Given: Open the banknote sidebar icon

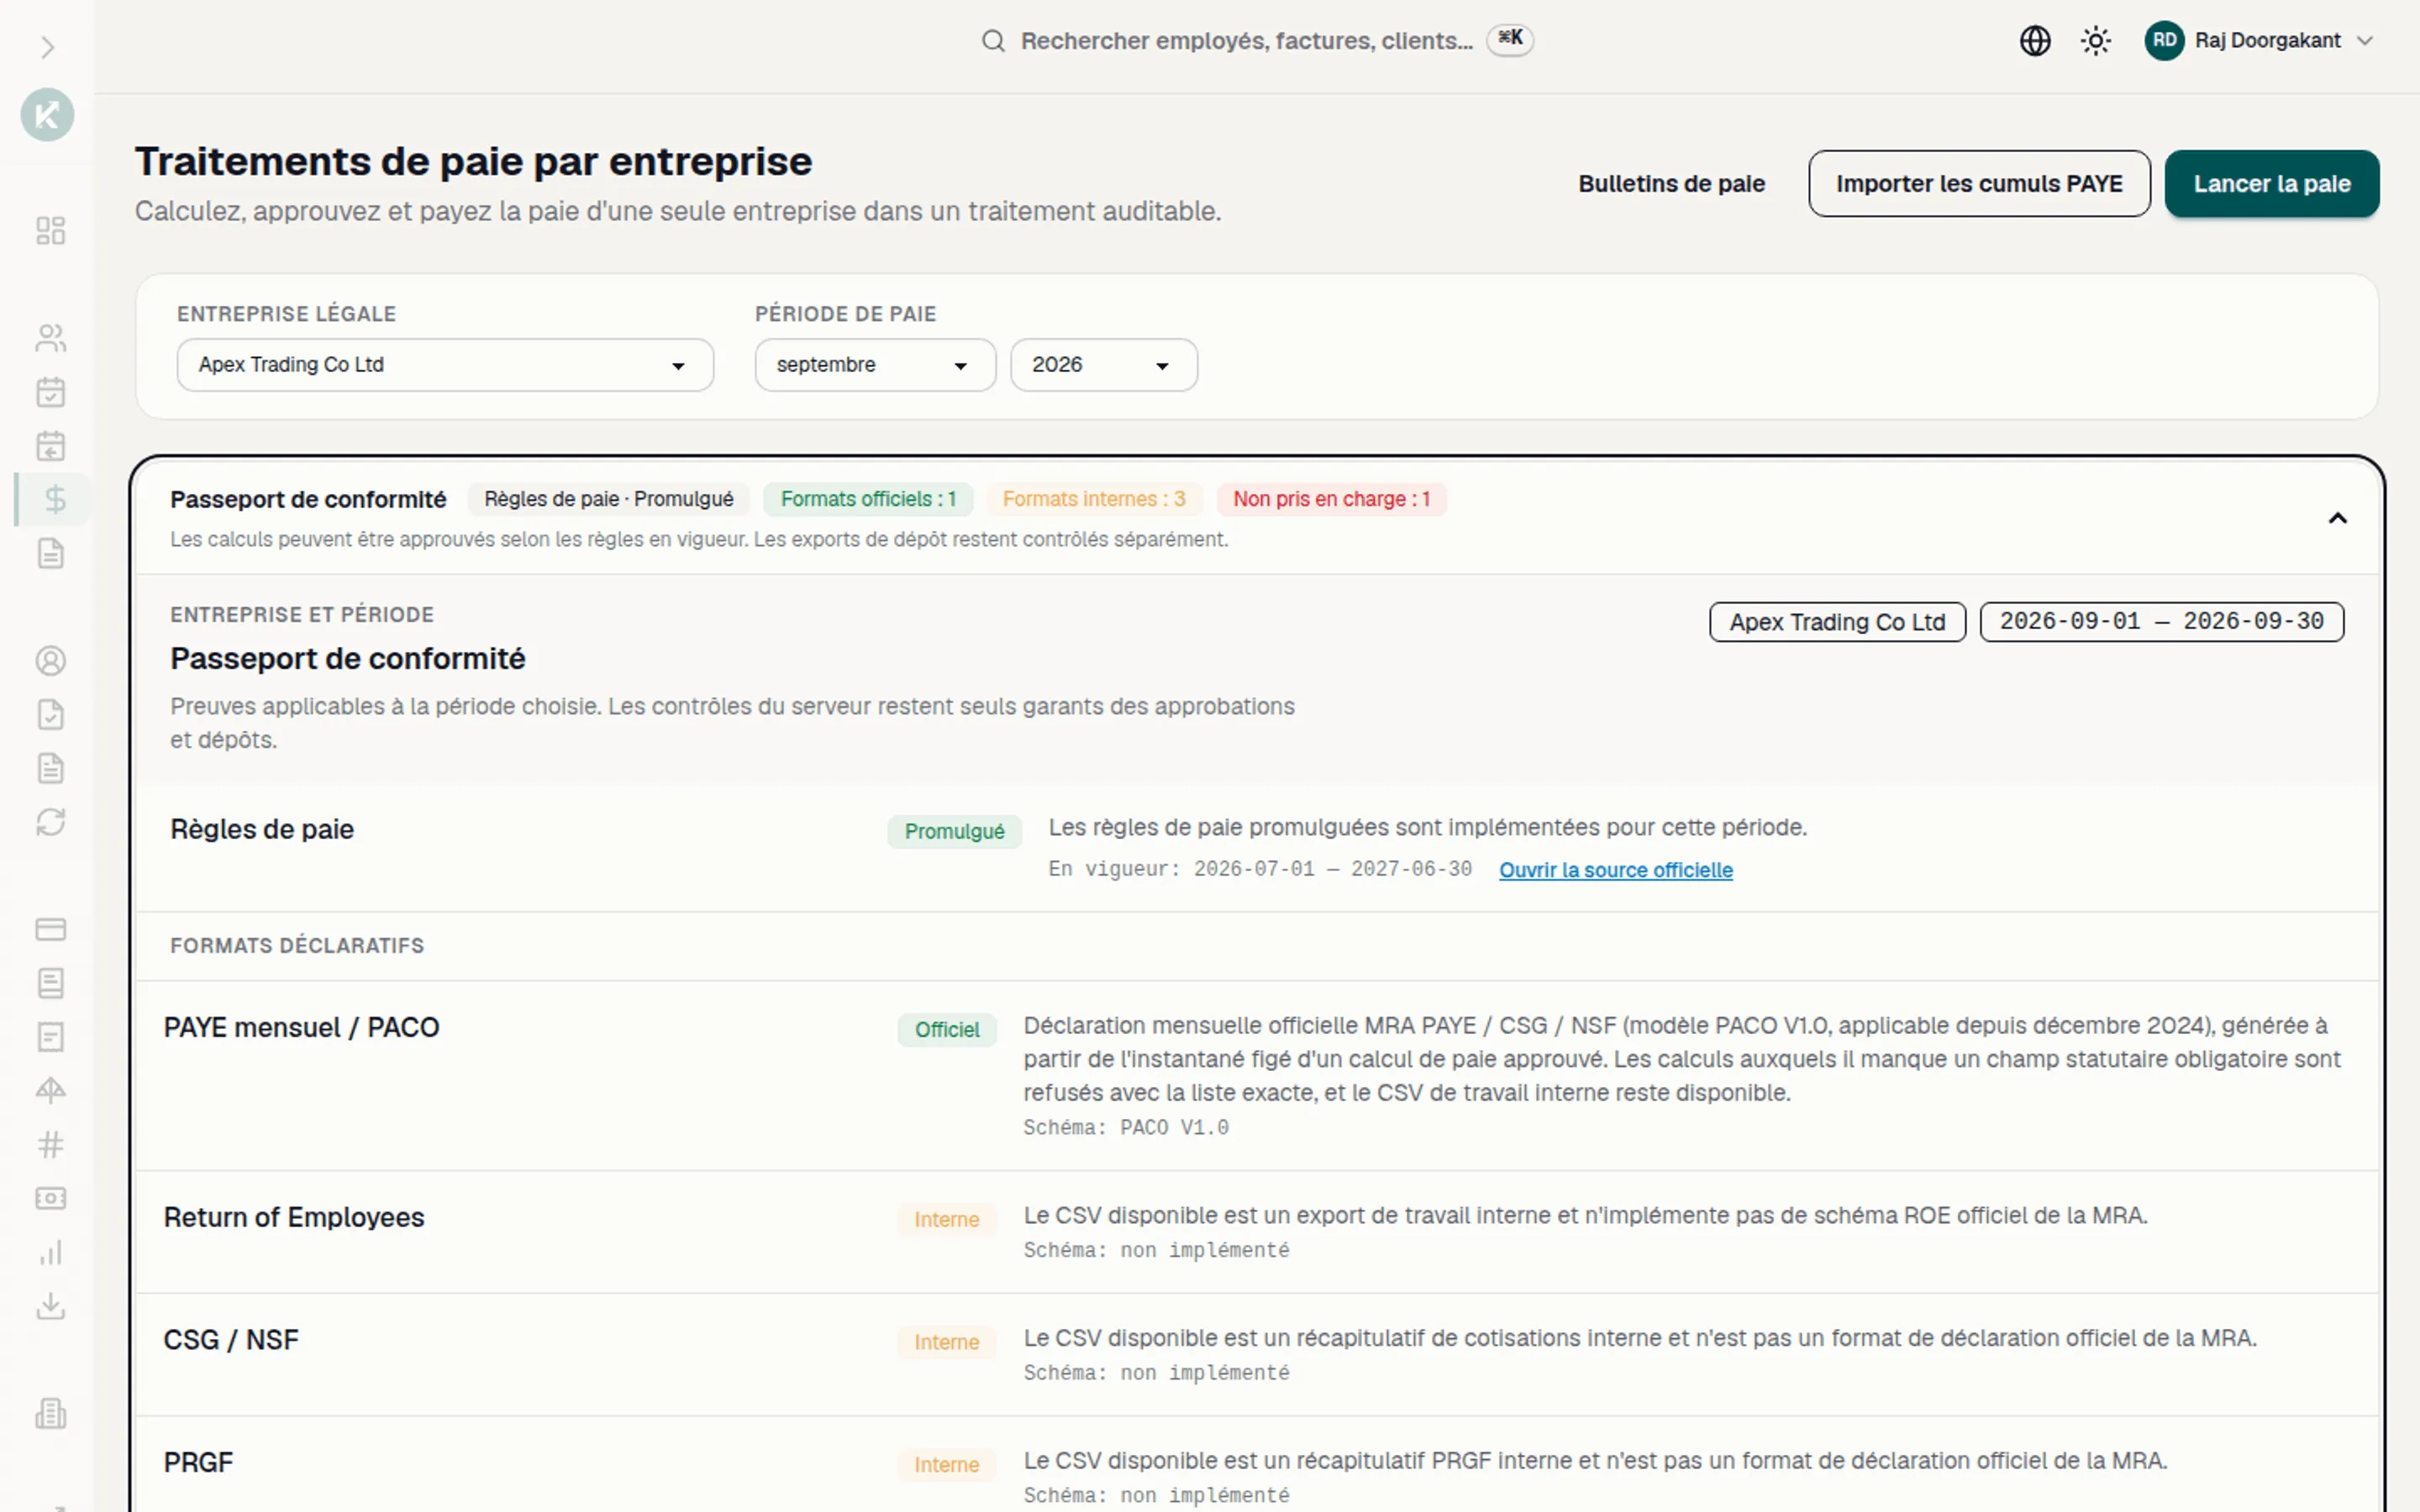Looking at the screenshot, I should pos(50,1198).
